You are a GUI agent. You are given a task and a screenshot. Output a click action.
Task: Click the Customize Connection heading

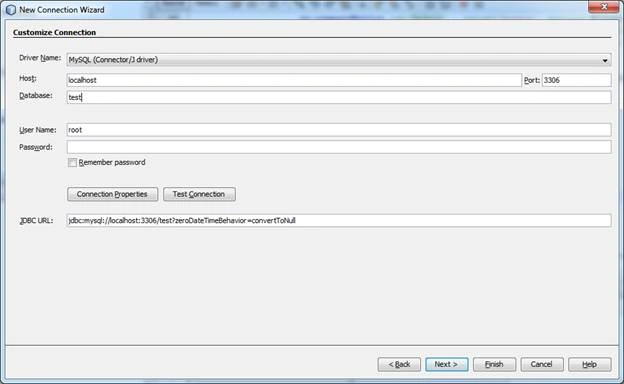point(54,33)
